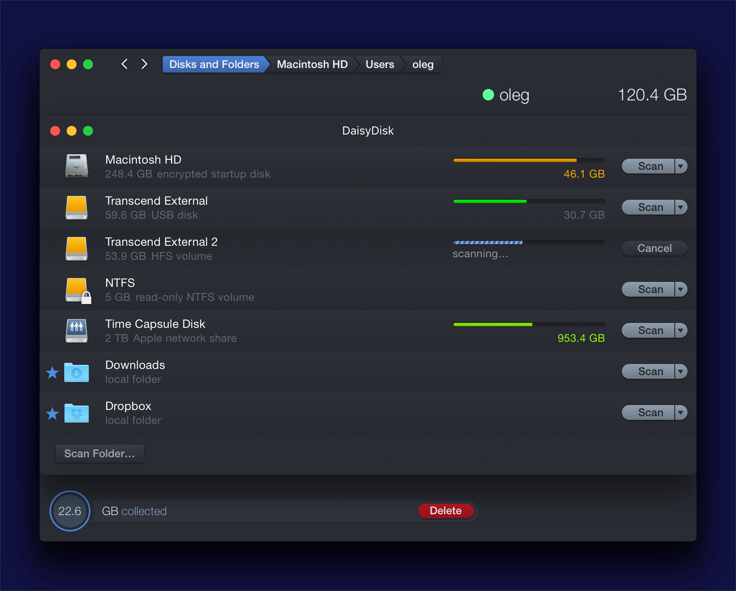Viewport: 736px width, 591px height.
Task: Cancel the Transcend External 2 scan
Action: click(x=654, y=248)
